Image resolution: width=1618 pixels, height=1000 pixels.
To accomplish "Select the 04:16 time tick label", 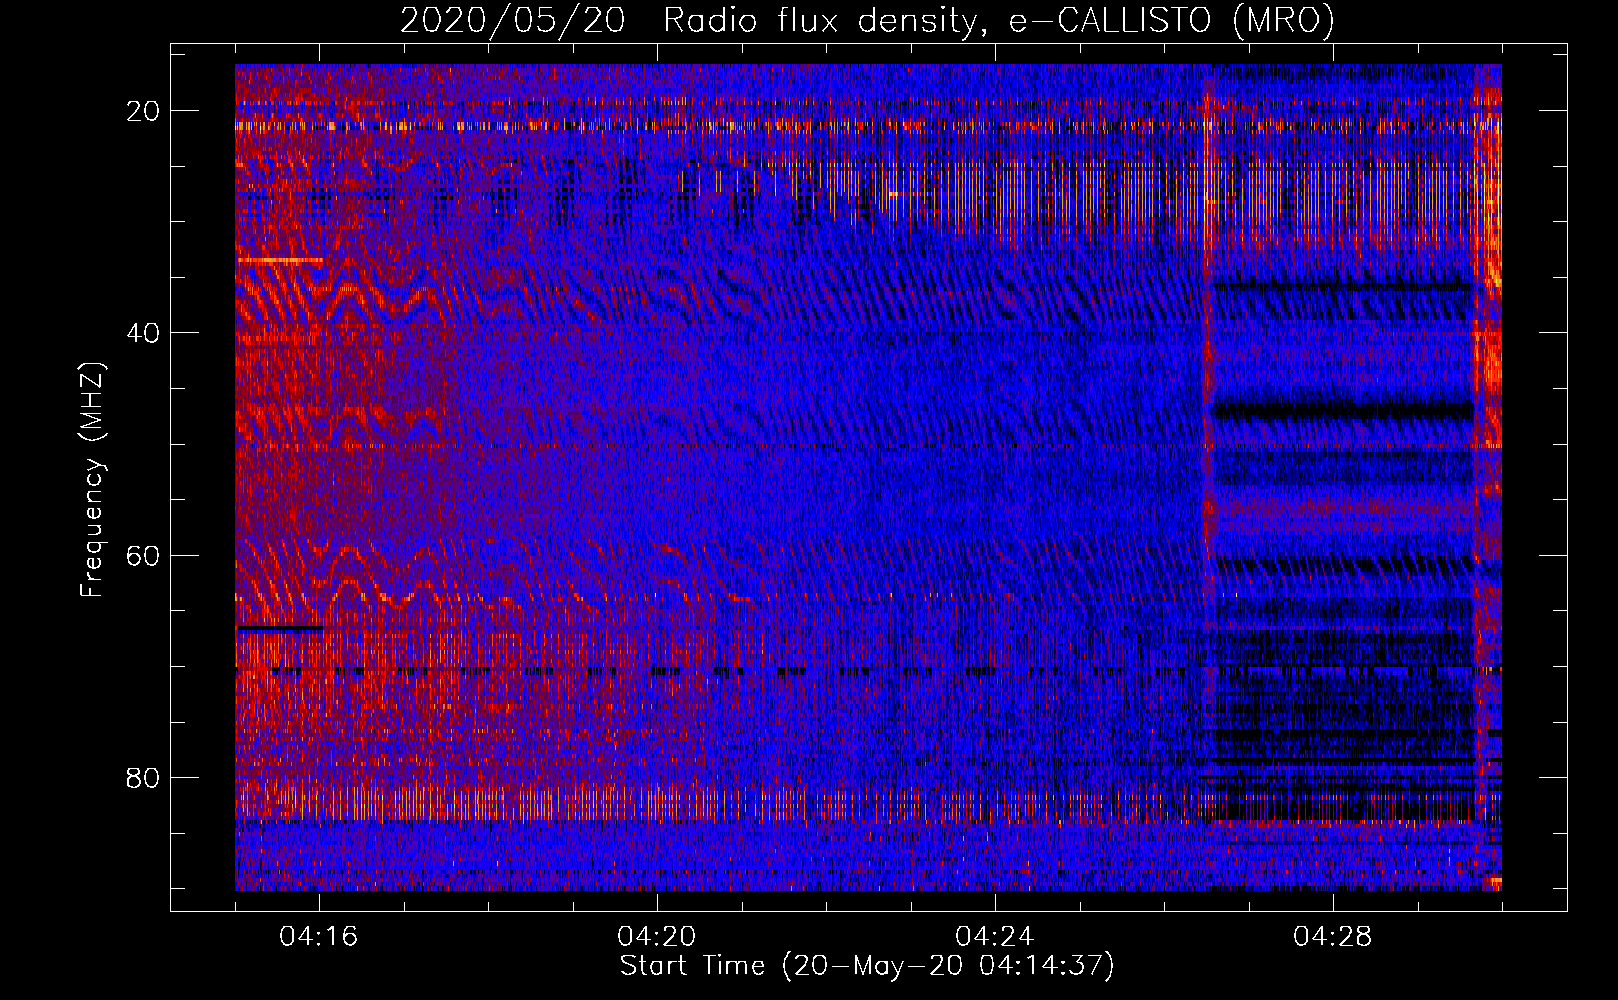I will tap(319, 937).
